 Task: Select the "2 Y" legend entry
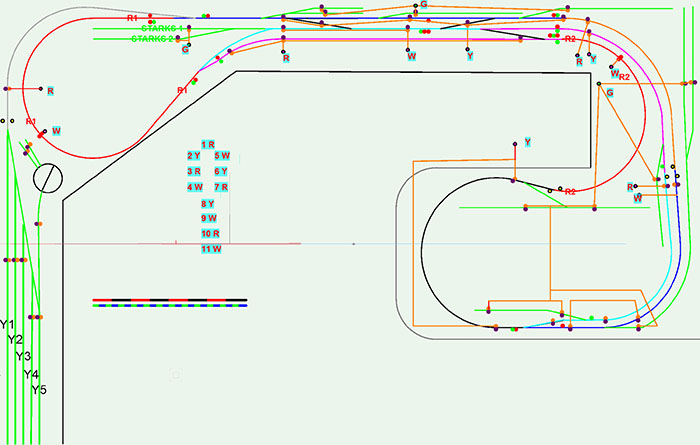(193, 156)
